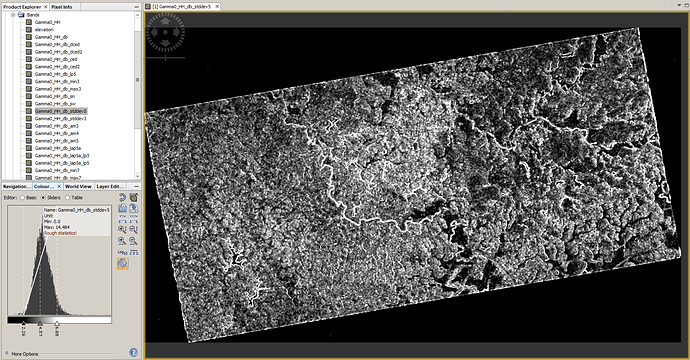Select the Gamma0_HH_db_lap5a band

[58, 148]
